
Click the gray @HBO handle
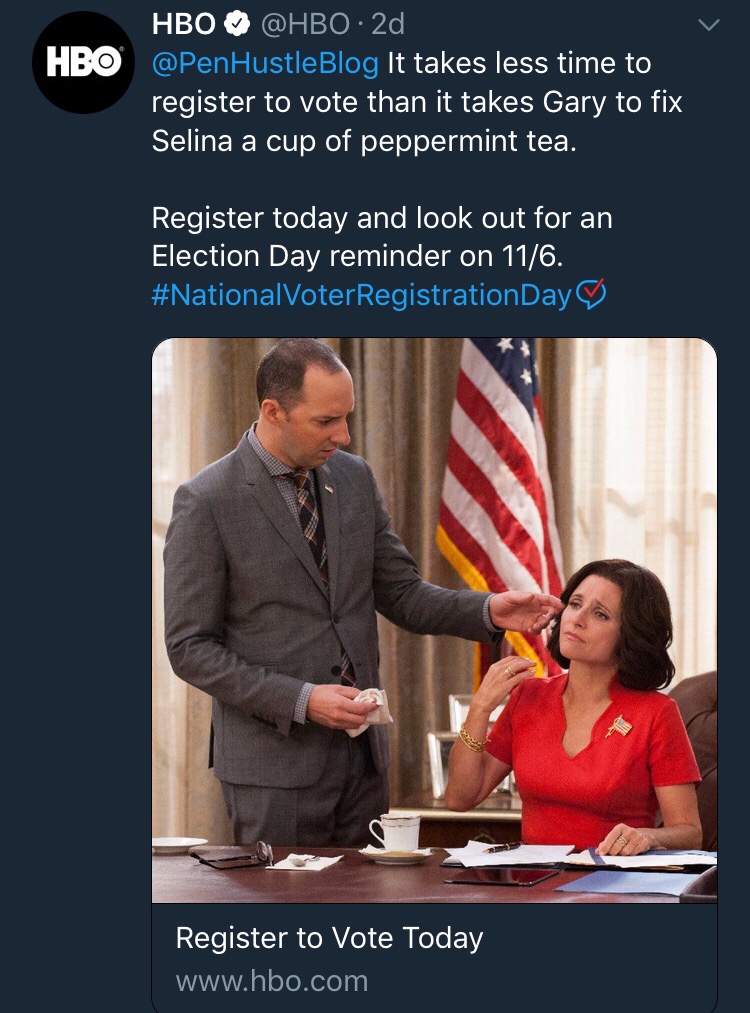click(306, 22)
